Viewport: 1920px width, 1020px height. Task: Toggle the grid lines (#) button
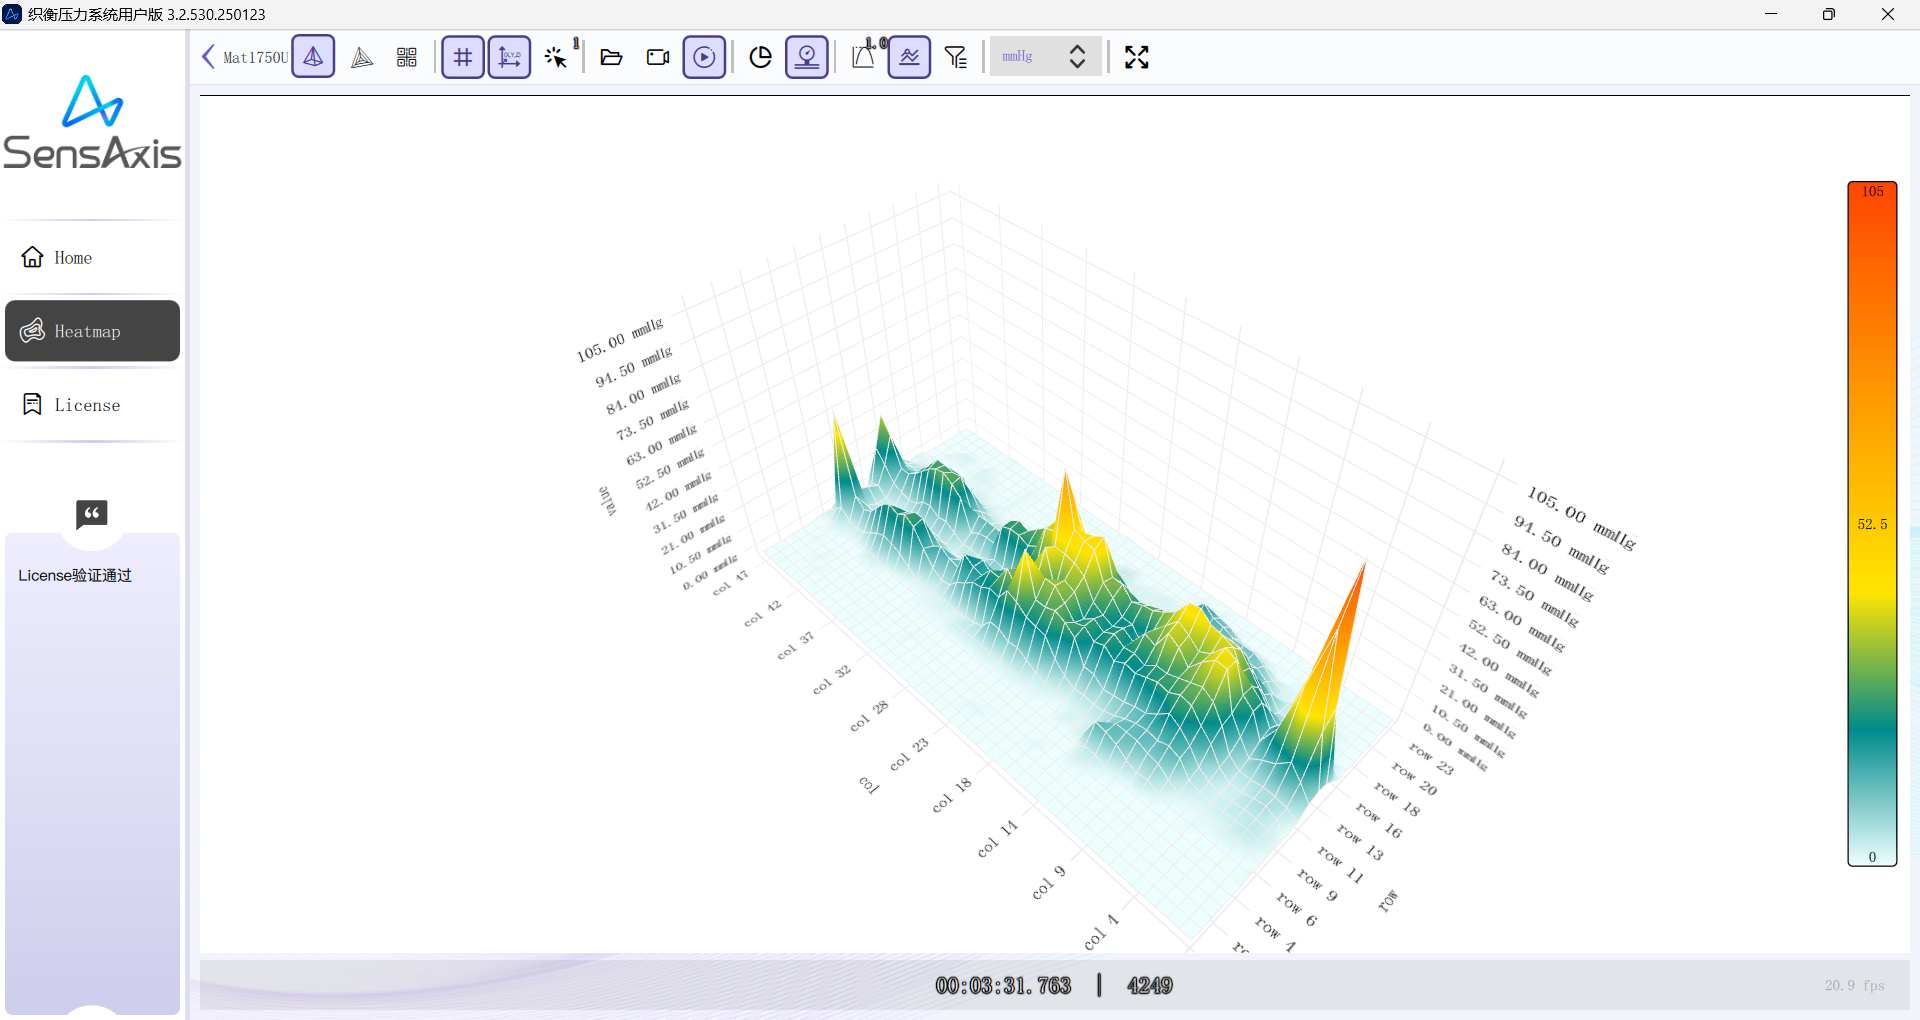click(463, 57)
